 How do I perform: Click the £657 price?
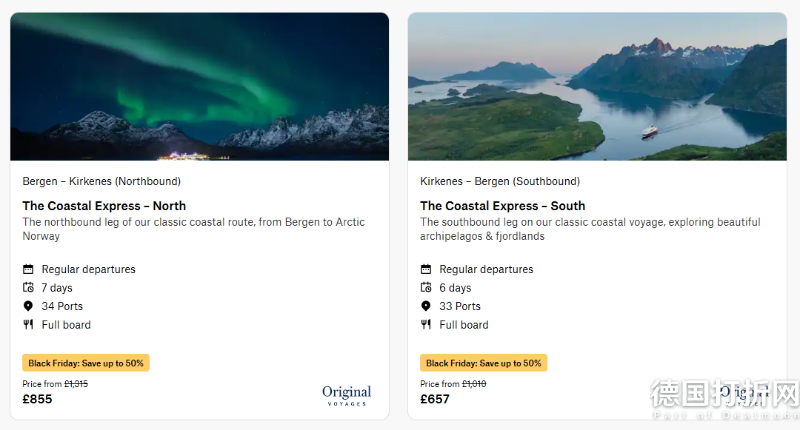pyautogui.click(x=435, y=399)
